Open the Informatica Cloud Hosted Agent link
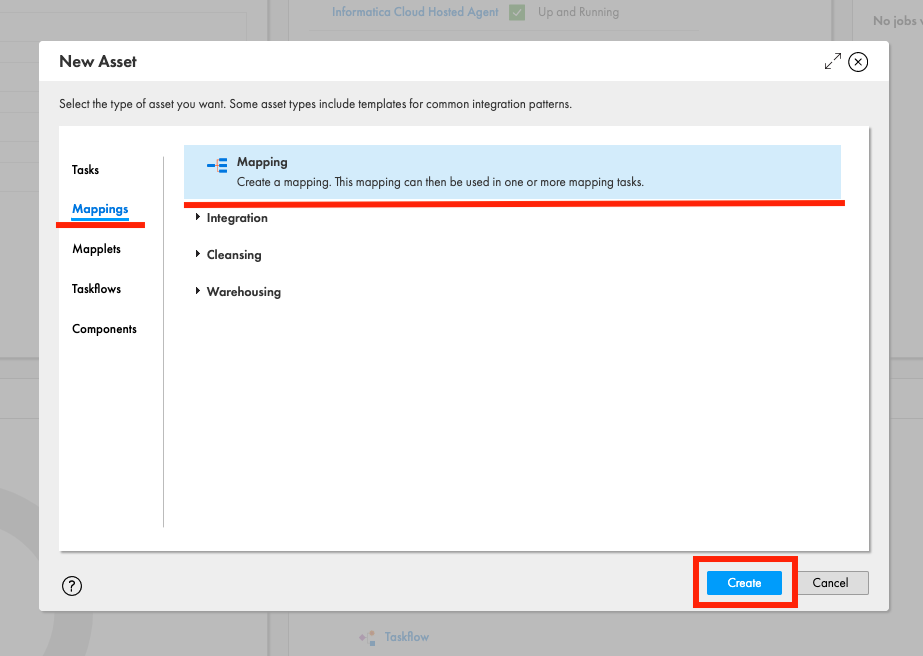 (x=414, y=12)
